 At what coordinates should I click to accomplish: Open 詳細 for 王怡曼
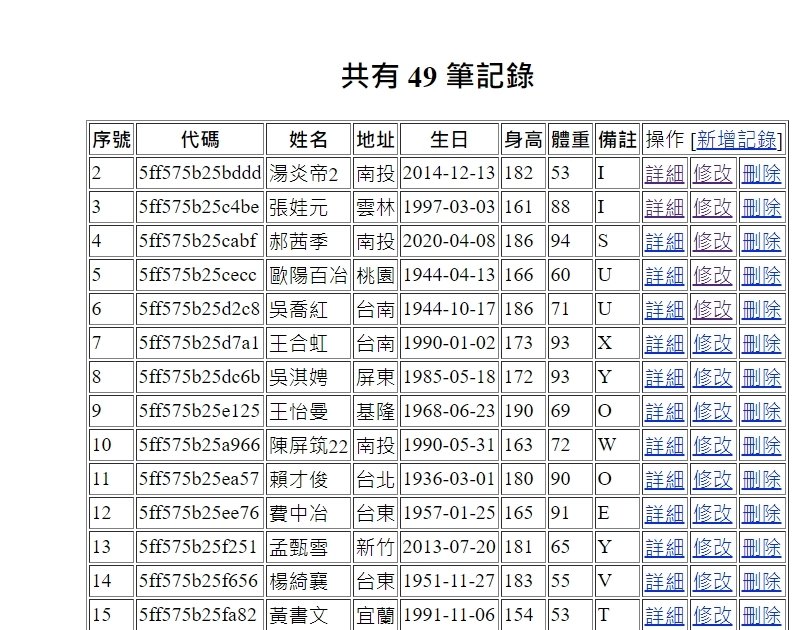(665, 412)
